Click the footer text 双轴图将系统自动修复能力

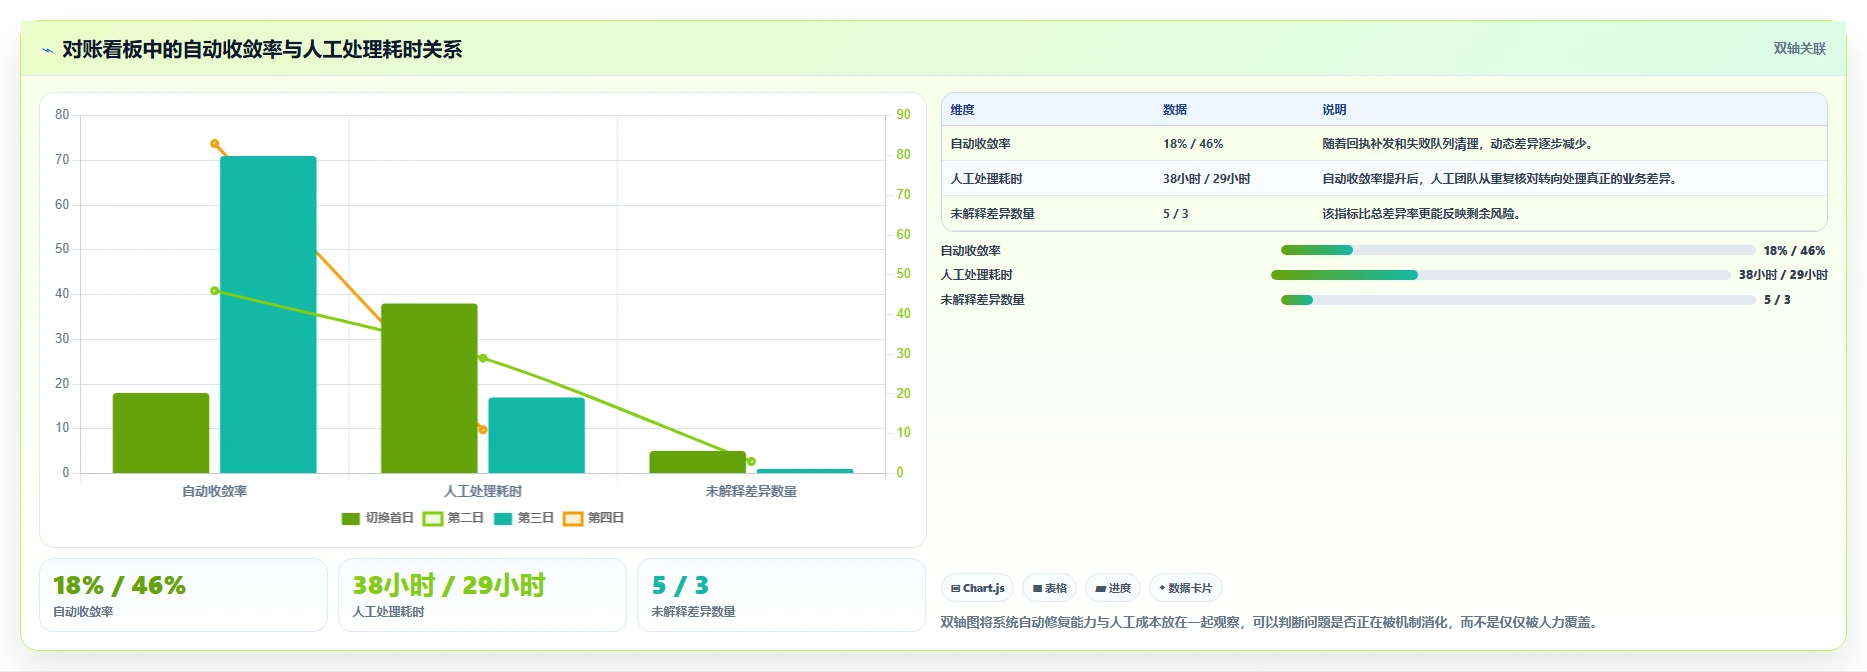[x=1269, y=622]
